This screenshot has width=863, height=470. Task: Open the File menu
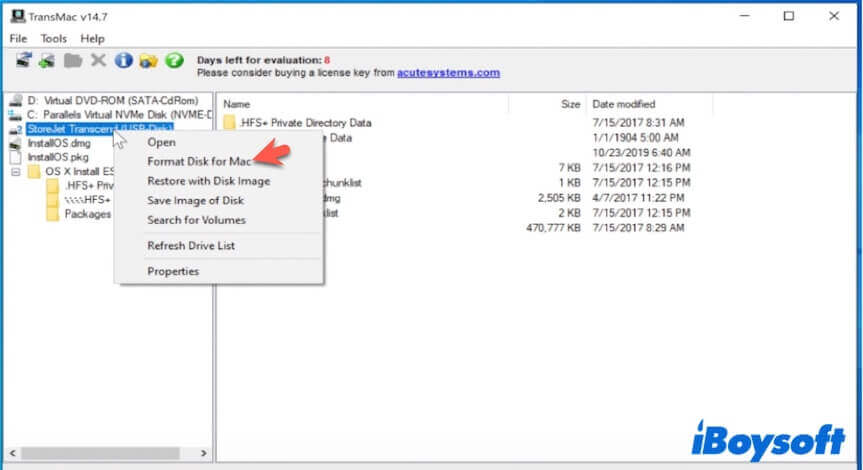[19, 38]
